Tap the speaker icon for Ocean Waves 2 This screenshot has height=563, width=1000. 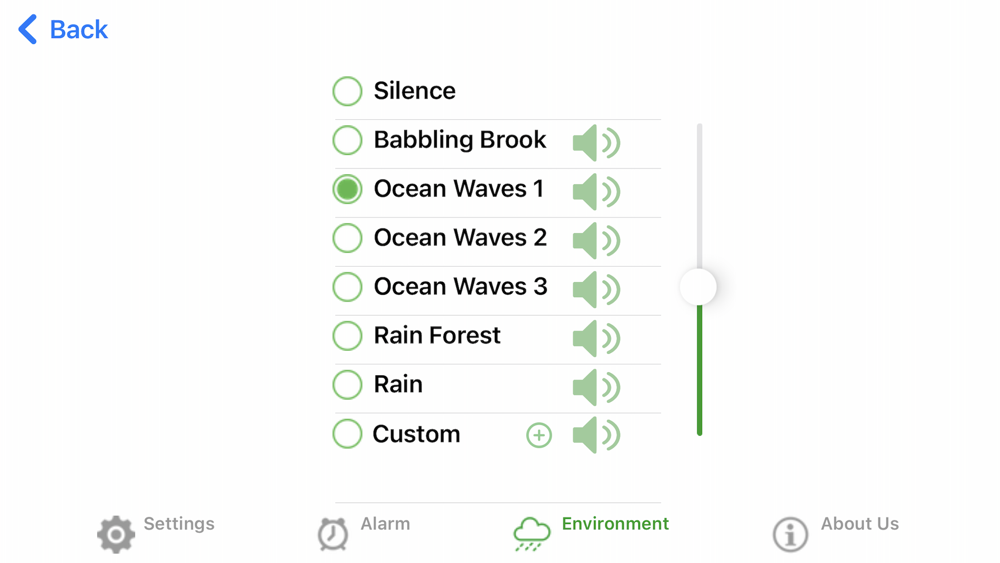(x=596, y=241)
